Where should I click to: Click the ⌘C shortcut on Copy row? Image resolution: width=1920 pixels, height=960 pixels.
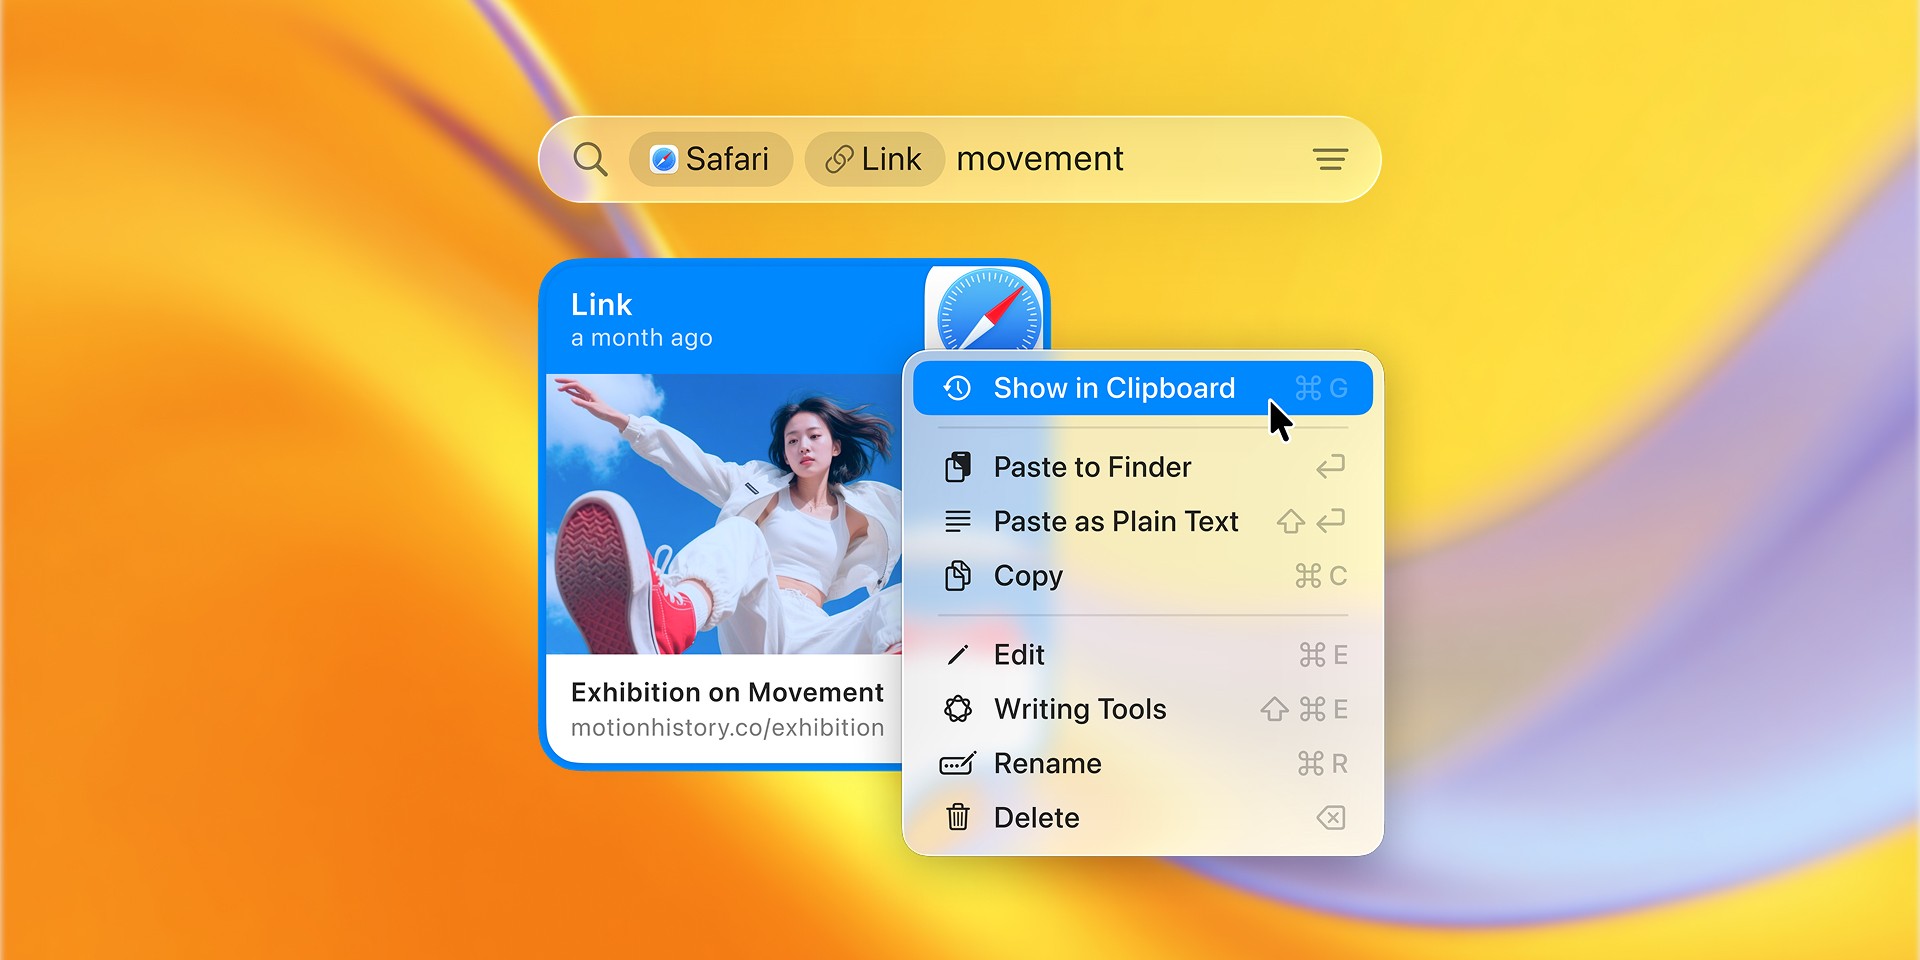coord(1321,576)
